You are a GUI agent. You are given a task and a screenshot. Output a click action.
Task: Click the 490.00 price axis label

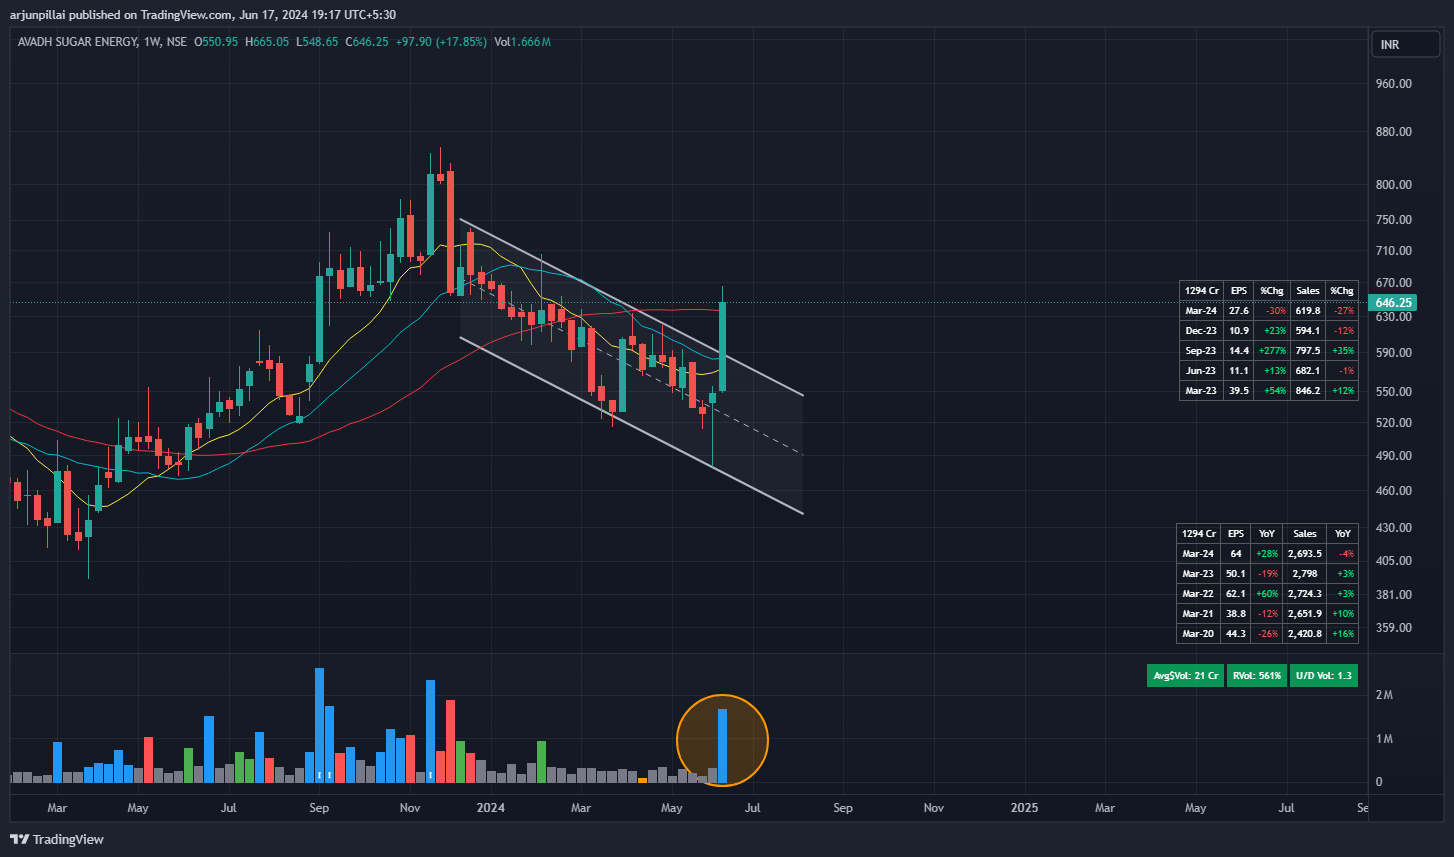point(1393,456)
